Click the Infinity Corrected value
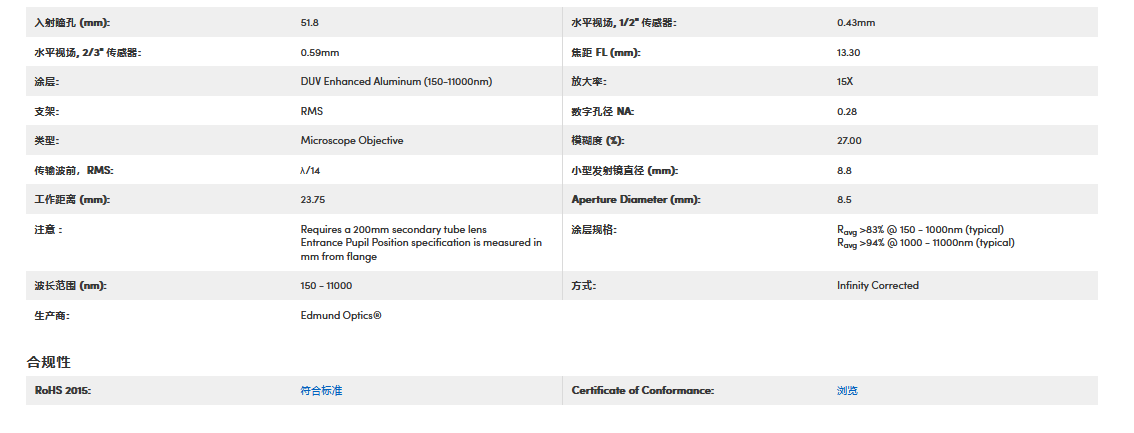Screen dimensions: 1134x433 (877, 285)
